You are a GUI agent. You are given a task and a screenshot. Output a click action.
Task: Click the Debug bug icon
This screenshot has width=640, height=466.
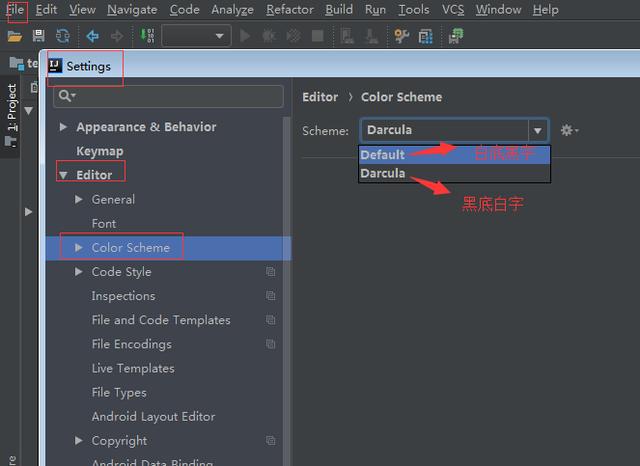[x=269, y=36]
